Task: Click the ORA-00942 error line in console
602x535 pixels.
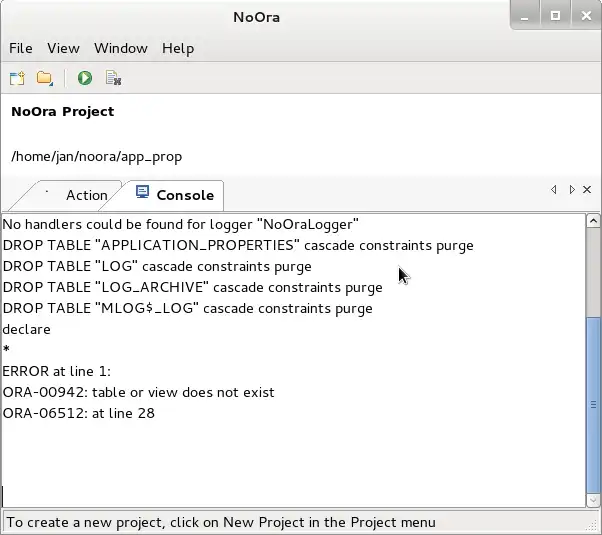Action: (x=138, y=392)
